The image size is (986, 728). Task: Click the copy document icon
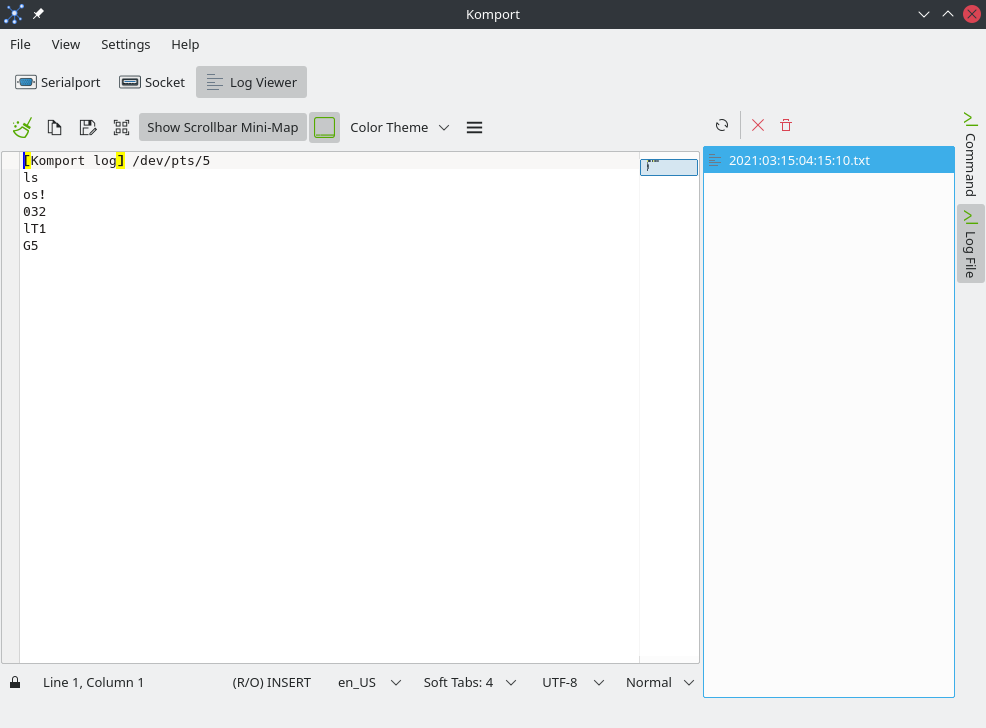[x=55, y=128]
